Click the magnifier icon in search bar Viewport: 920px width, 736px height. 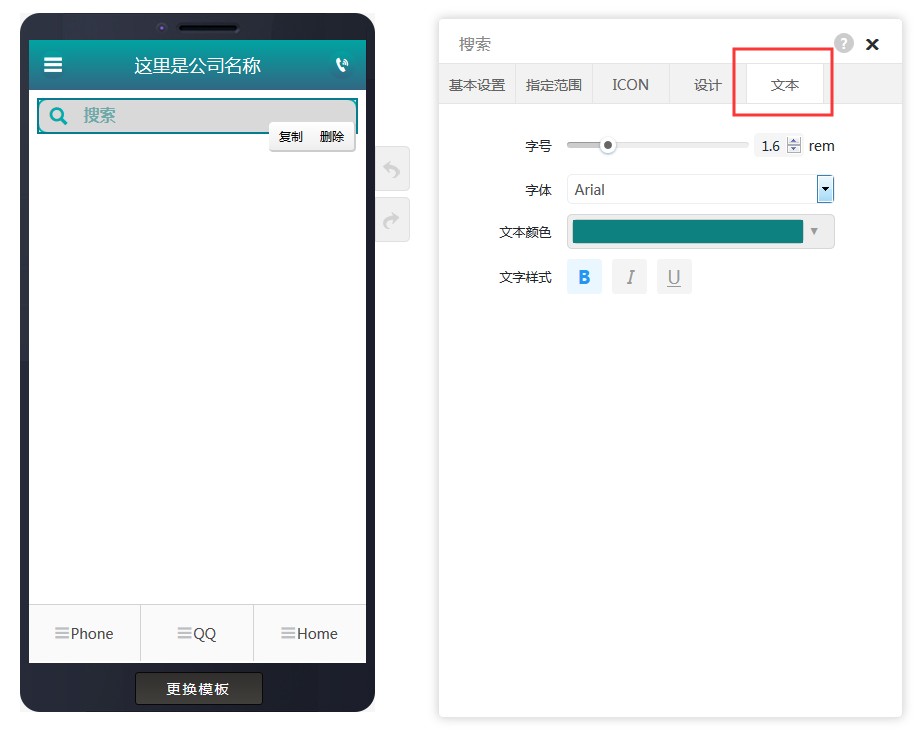[x=58, y=116]
